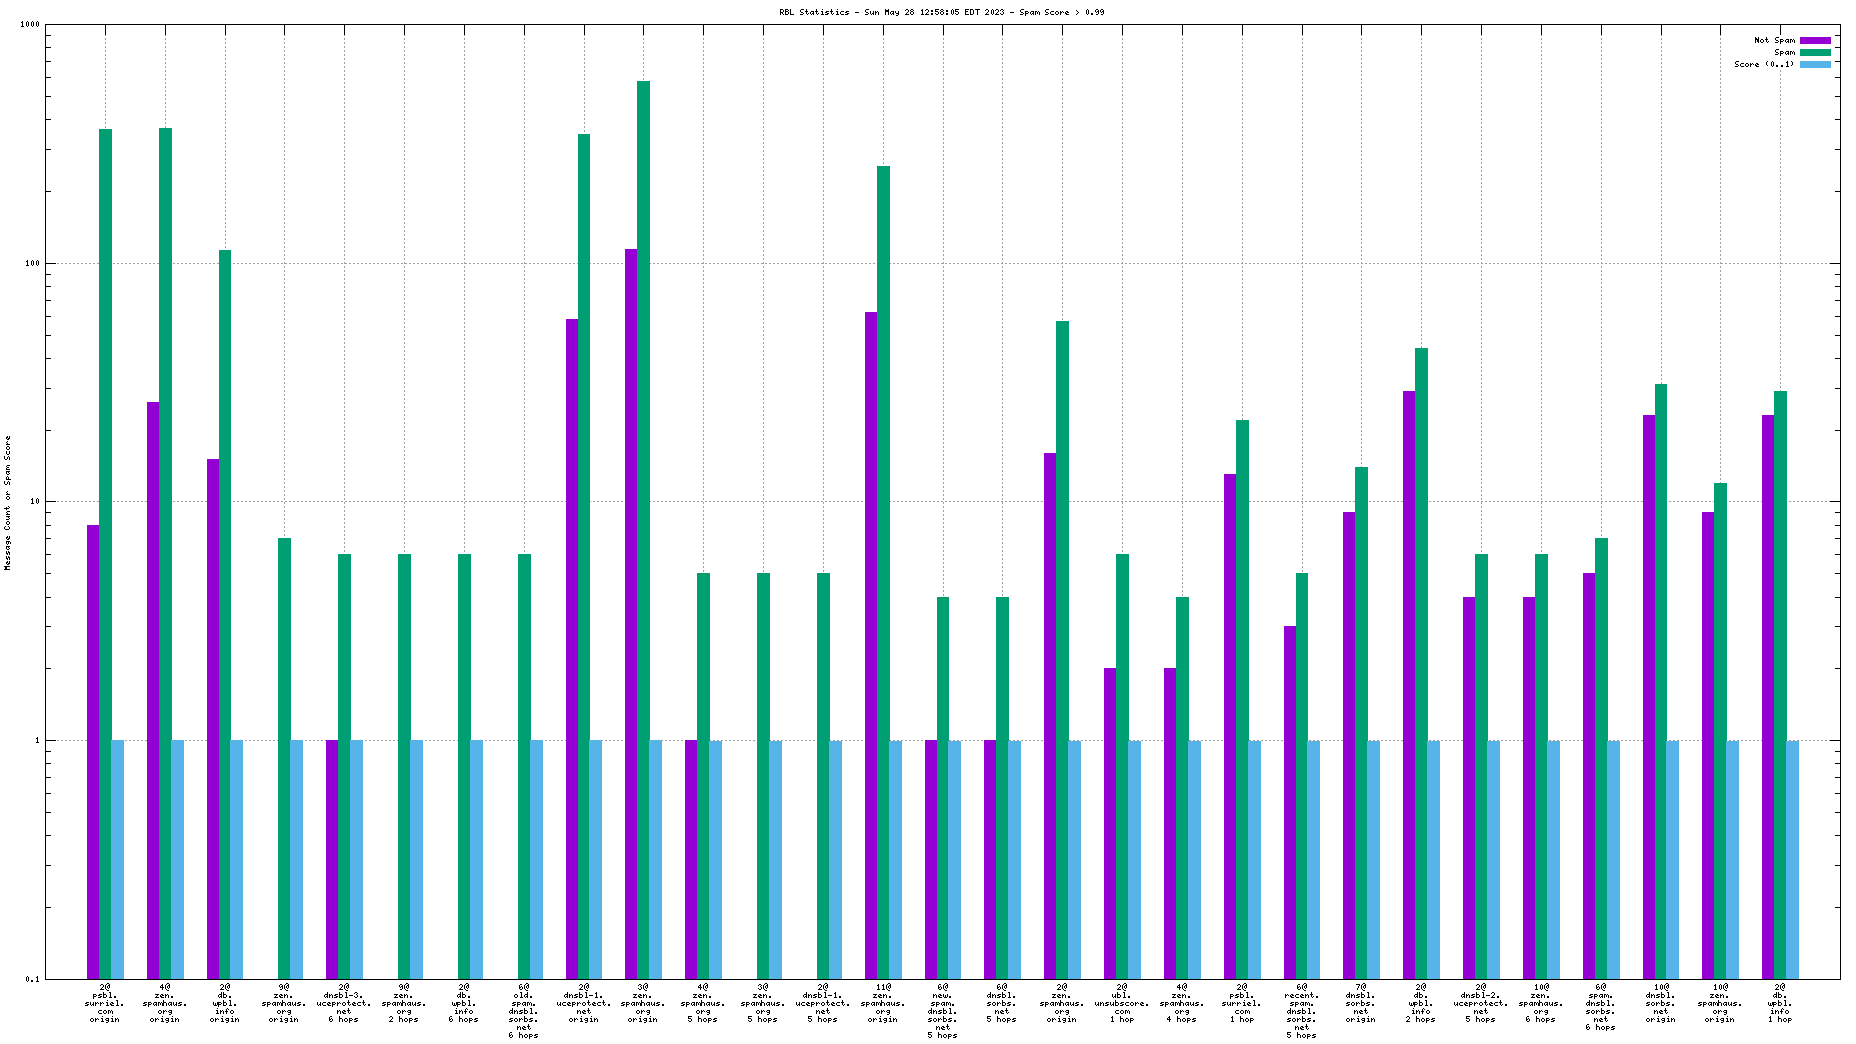
Task: Click the purple Not Spam legend swatch
Action: point(1815,41)
